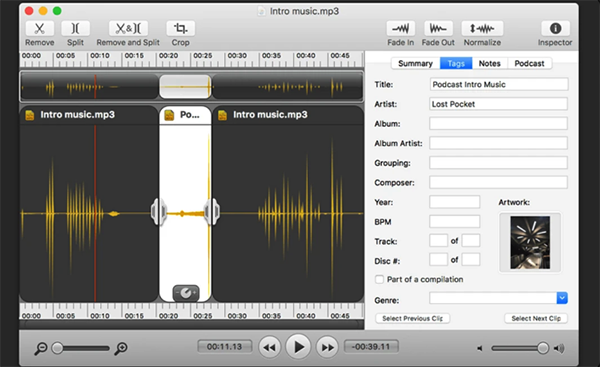Click the Remove and Split tool
The image size is (600, 367).
[x=128, y=29]
